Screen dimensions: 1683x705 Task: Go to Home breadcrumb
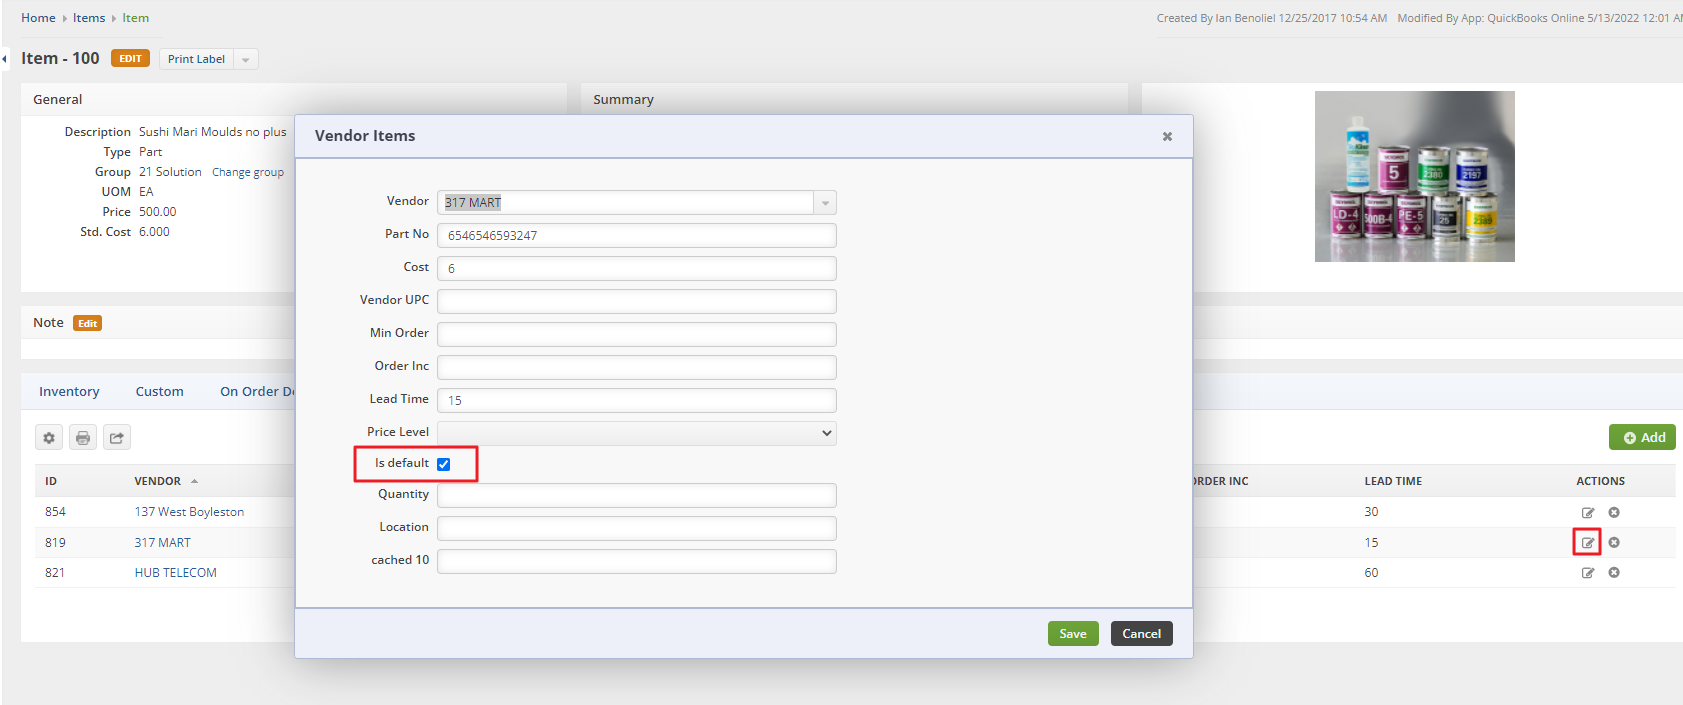coord(38,18)
